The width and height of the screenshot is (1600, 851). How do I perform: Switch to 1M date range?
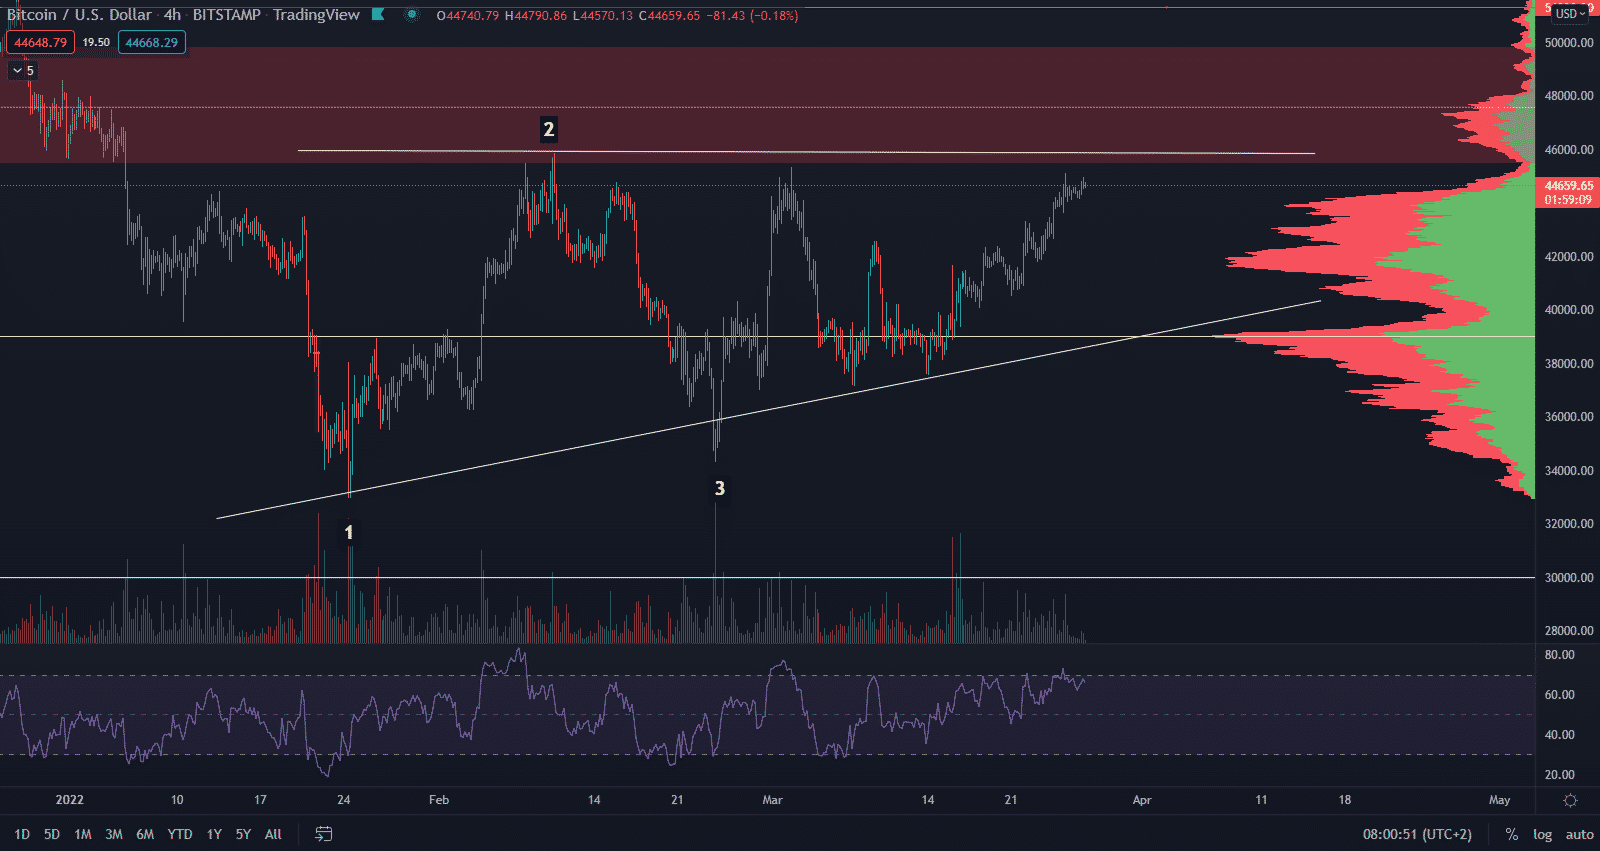83,834
